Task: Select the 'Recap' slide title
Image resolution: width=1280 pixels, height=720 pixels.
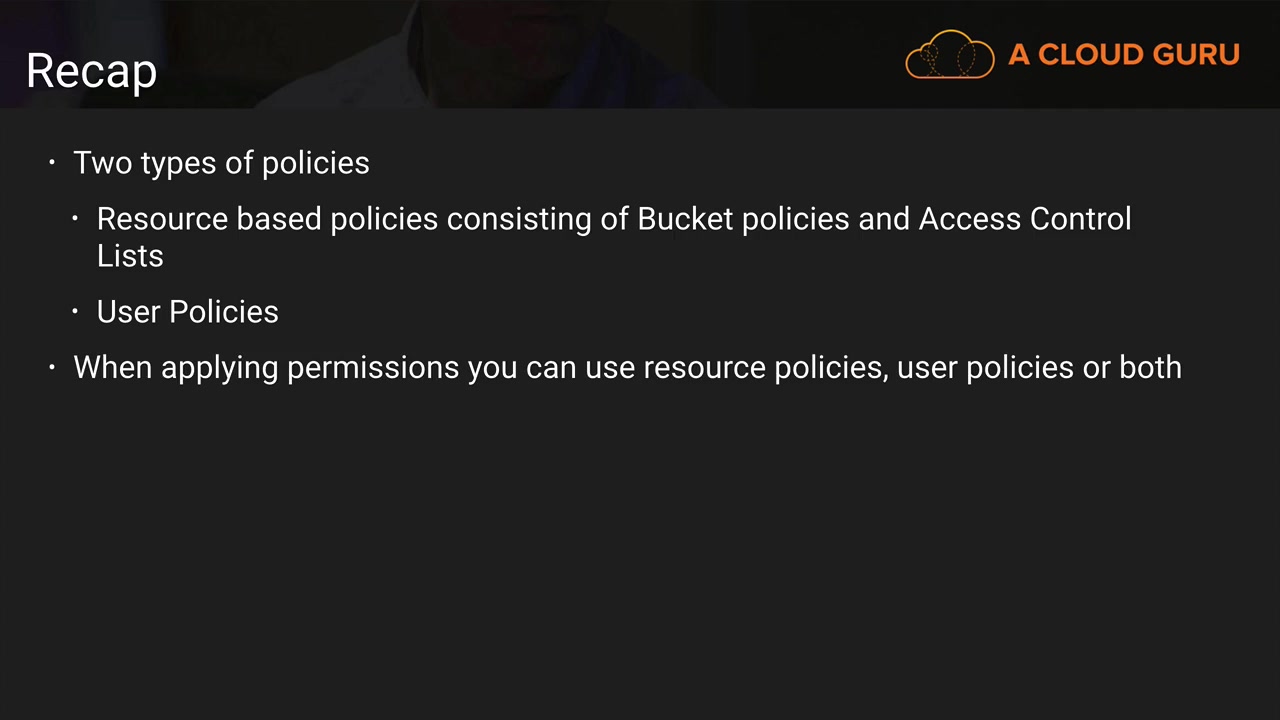Action: click(x=91, y=71)
